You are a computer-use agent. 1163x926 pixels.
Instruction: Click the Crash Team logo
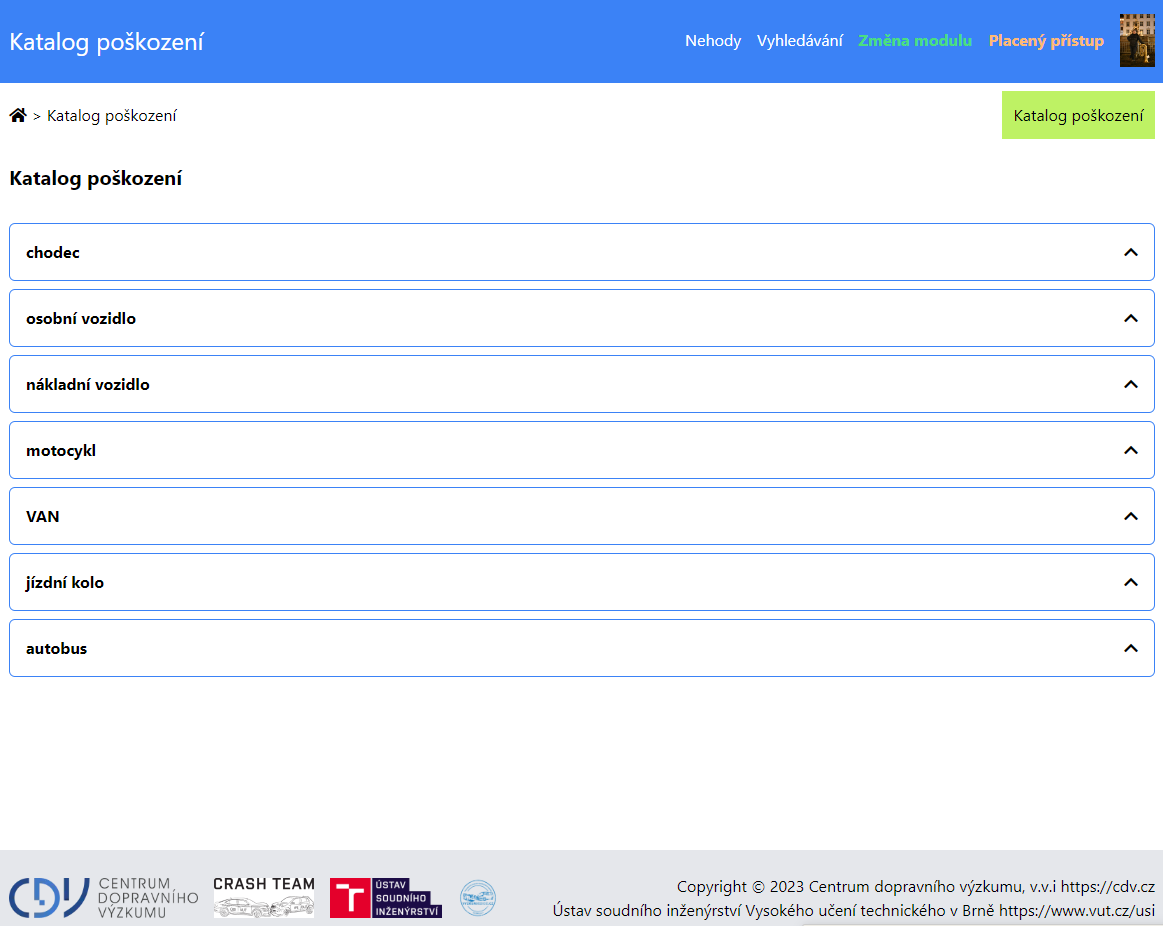click(x=264, y=898)
